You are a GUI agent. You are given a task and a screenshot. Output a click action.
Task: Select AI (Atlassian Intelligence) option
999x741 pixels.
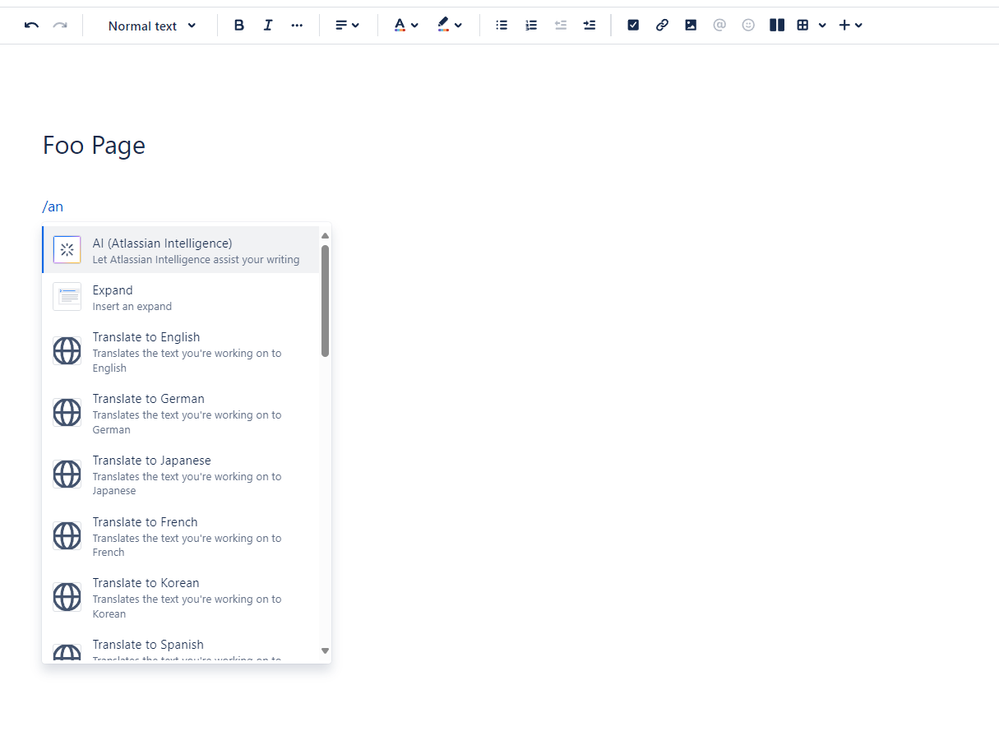click(x=180, y=250)
